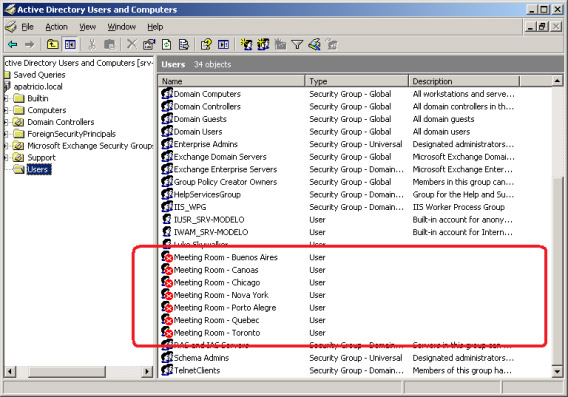Click the Domain Computers group icon
The height and width of the screenshot is (397, 568).
point(167,94)
